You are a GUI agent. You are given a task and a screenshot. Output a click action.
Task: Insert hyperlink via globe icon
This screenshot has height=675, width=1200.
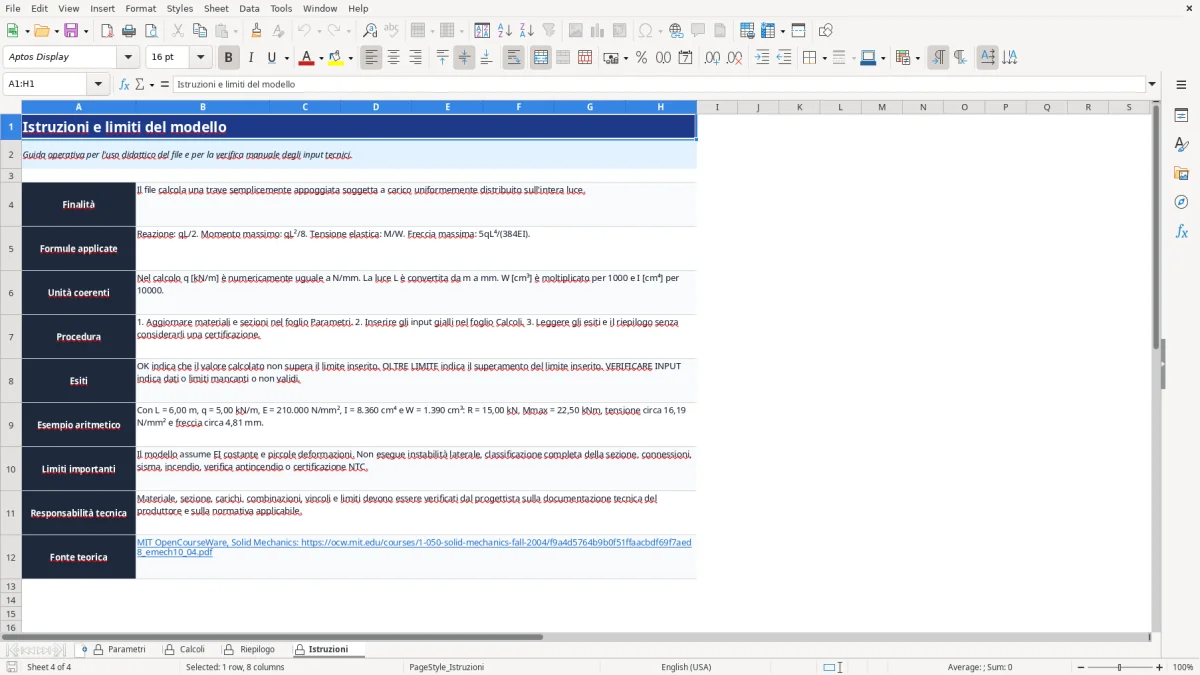(x=676, y=31)
